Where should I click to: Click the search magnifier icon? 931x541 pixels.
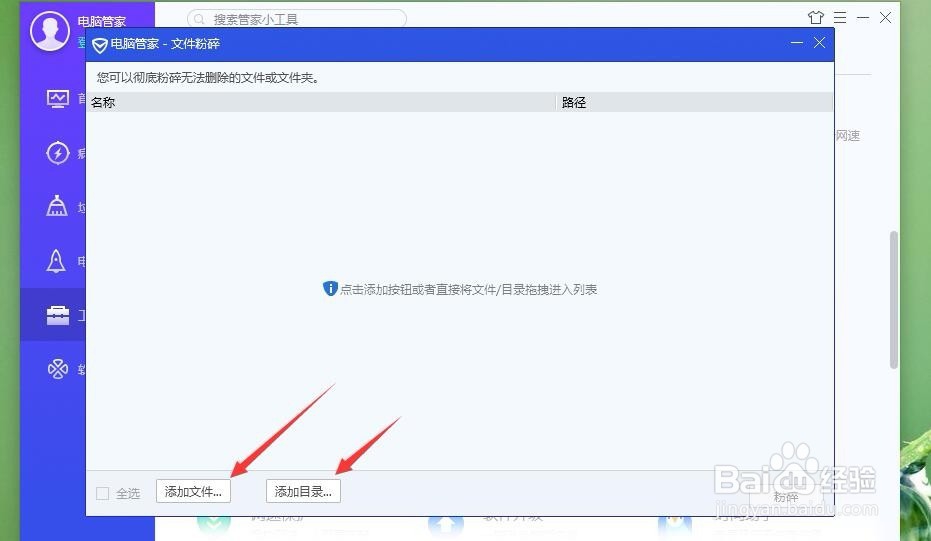[x=200, y=20]
